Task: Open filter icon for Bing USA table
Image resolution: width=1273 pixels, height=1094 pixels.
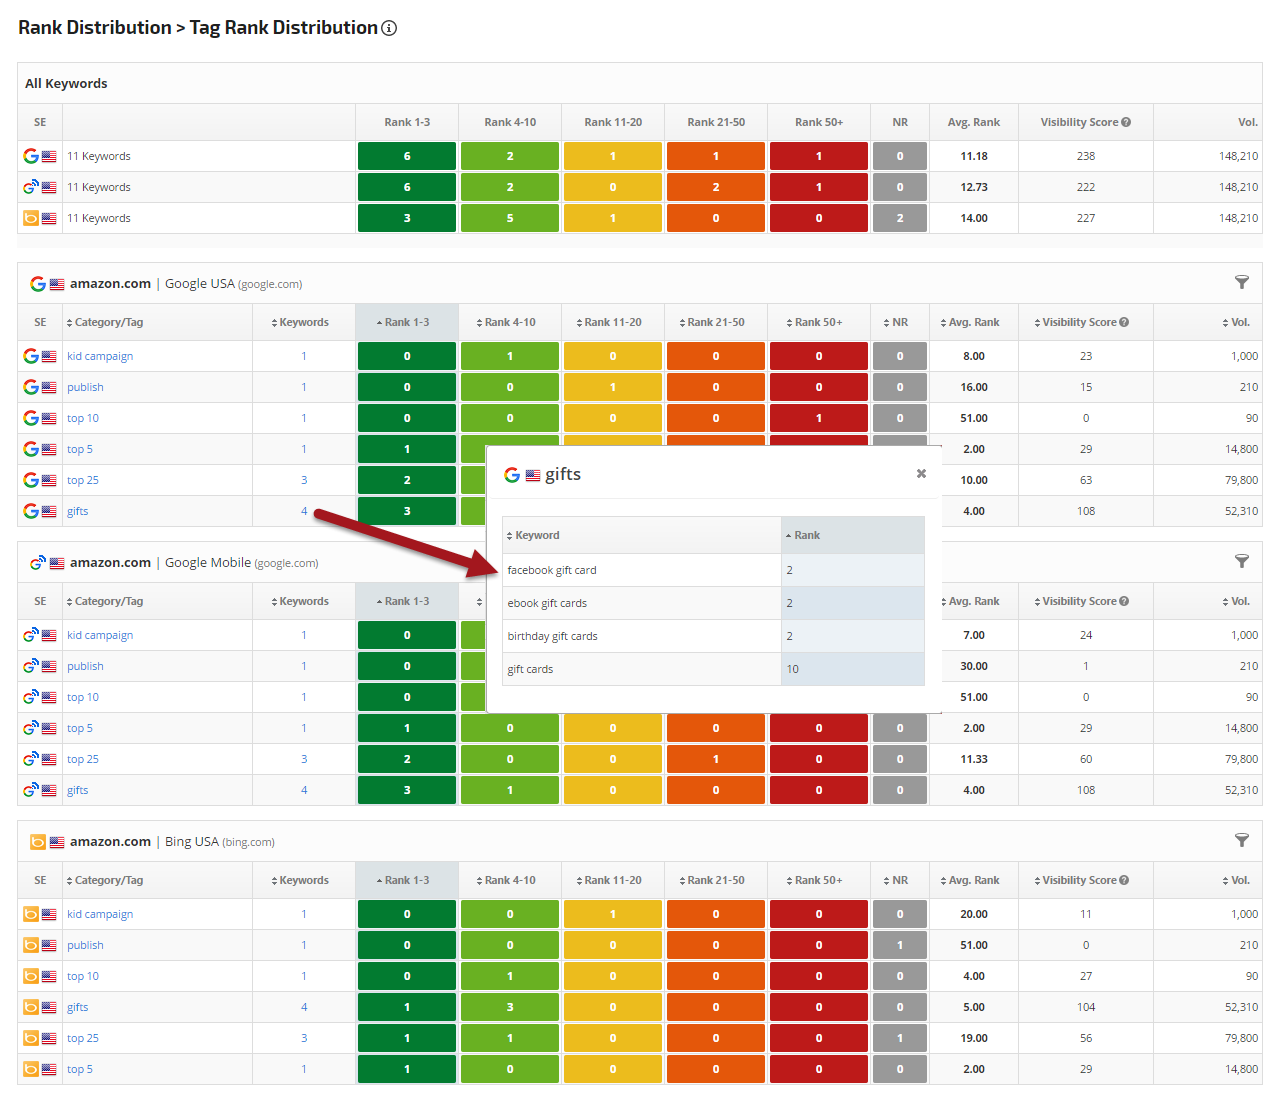Action: point(1241,841)
